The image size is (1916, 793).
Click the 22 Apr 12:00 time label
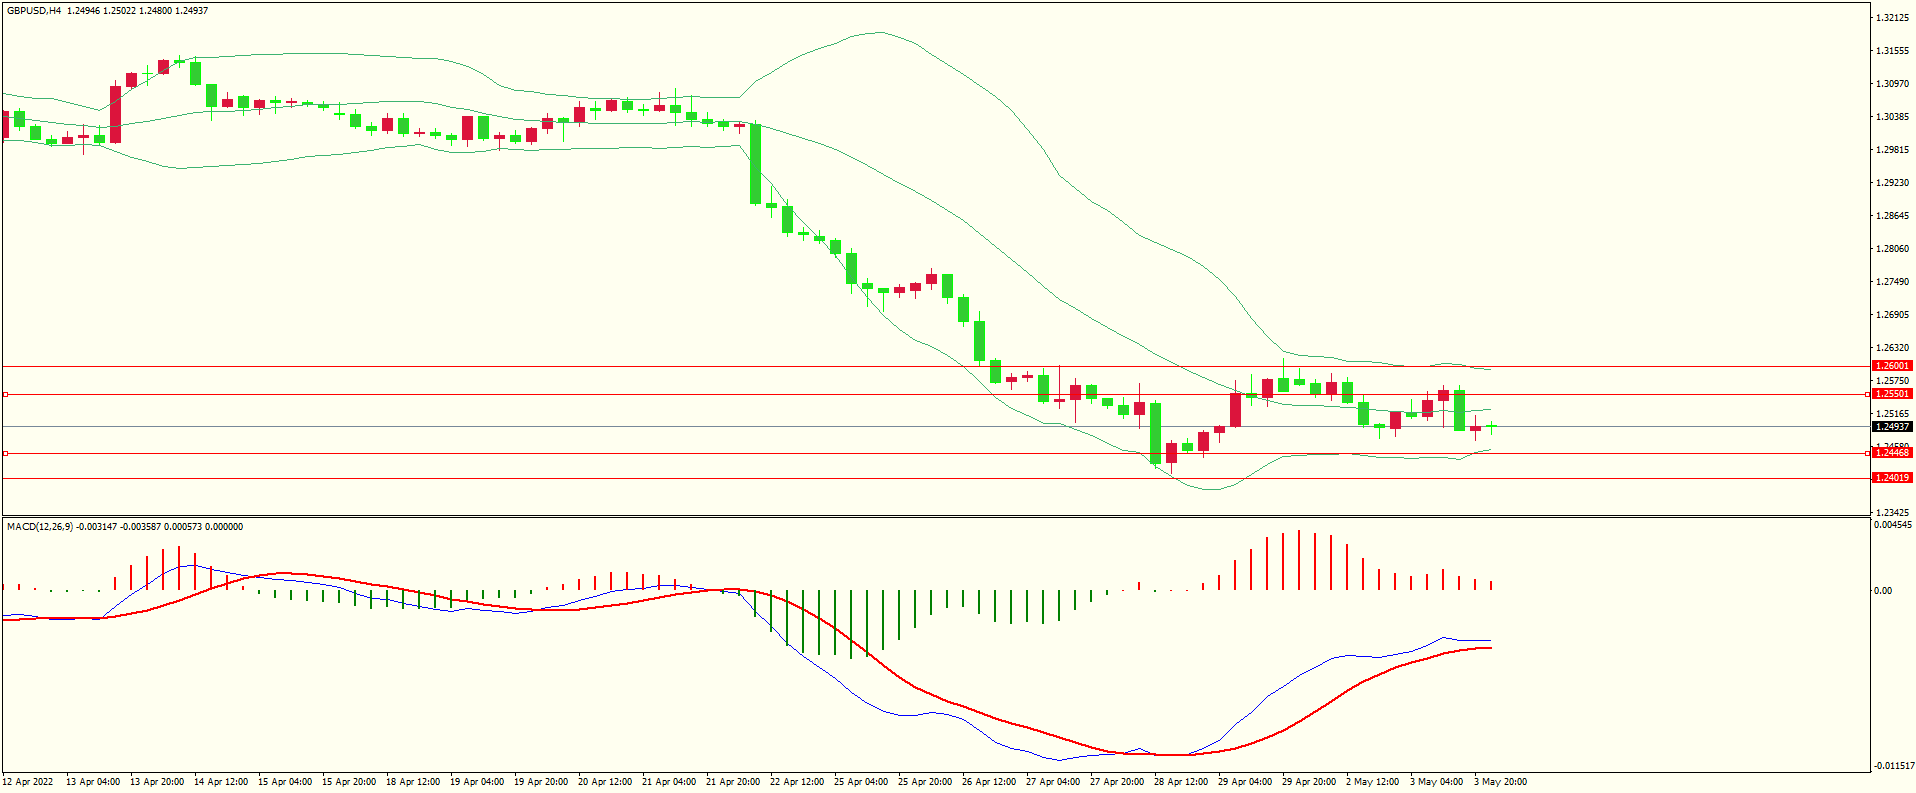[797, 782]
